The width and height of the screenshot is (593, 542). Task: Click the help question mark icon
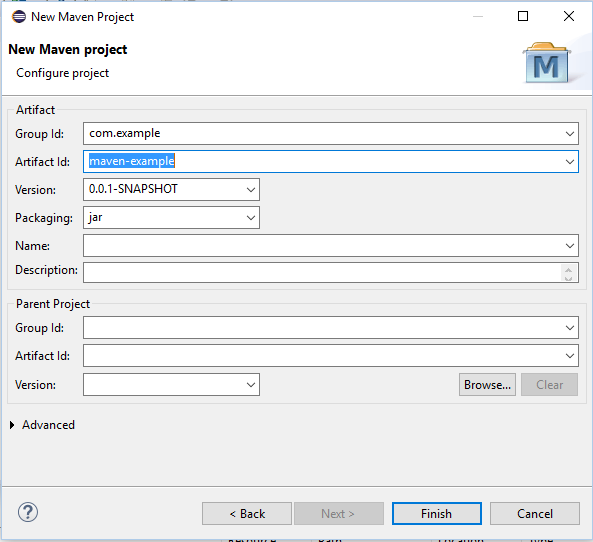click(x=28, y=512)
